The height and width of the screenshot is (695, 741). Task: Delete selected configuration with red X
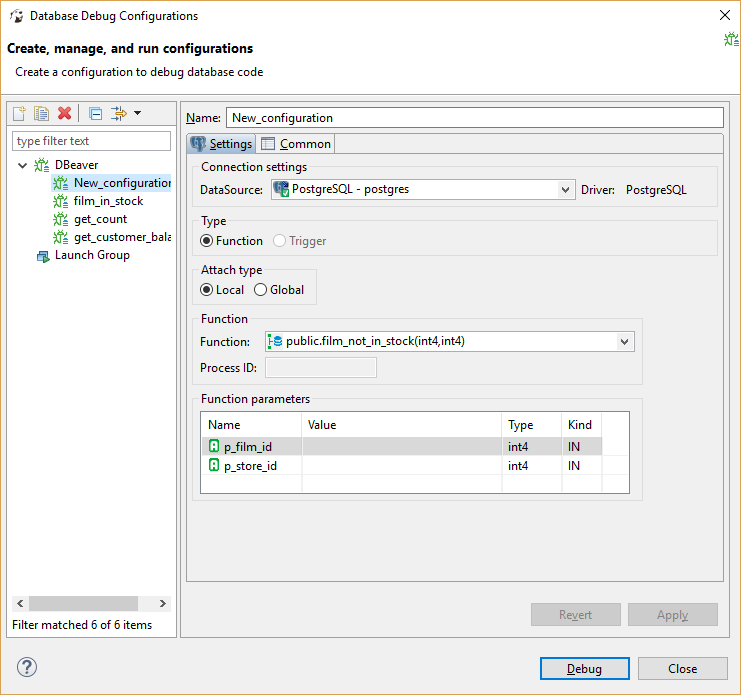click(65, 113)
